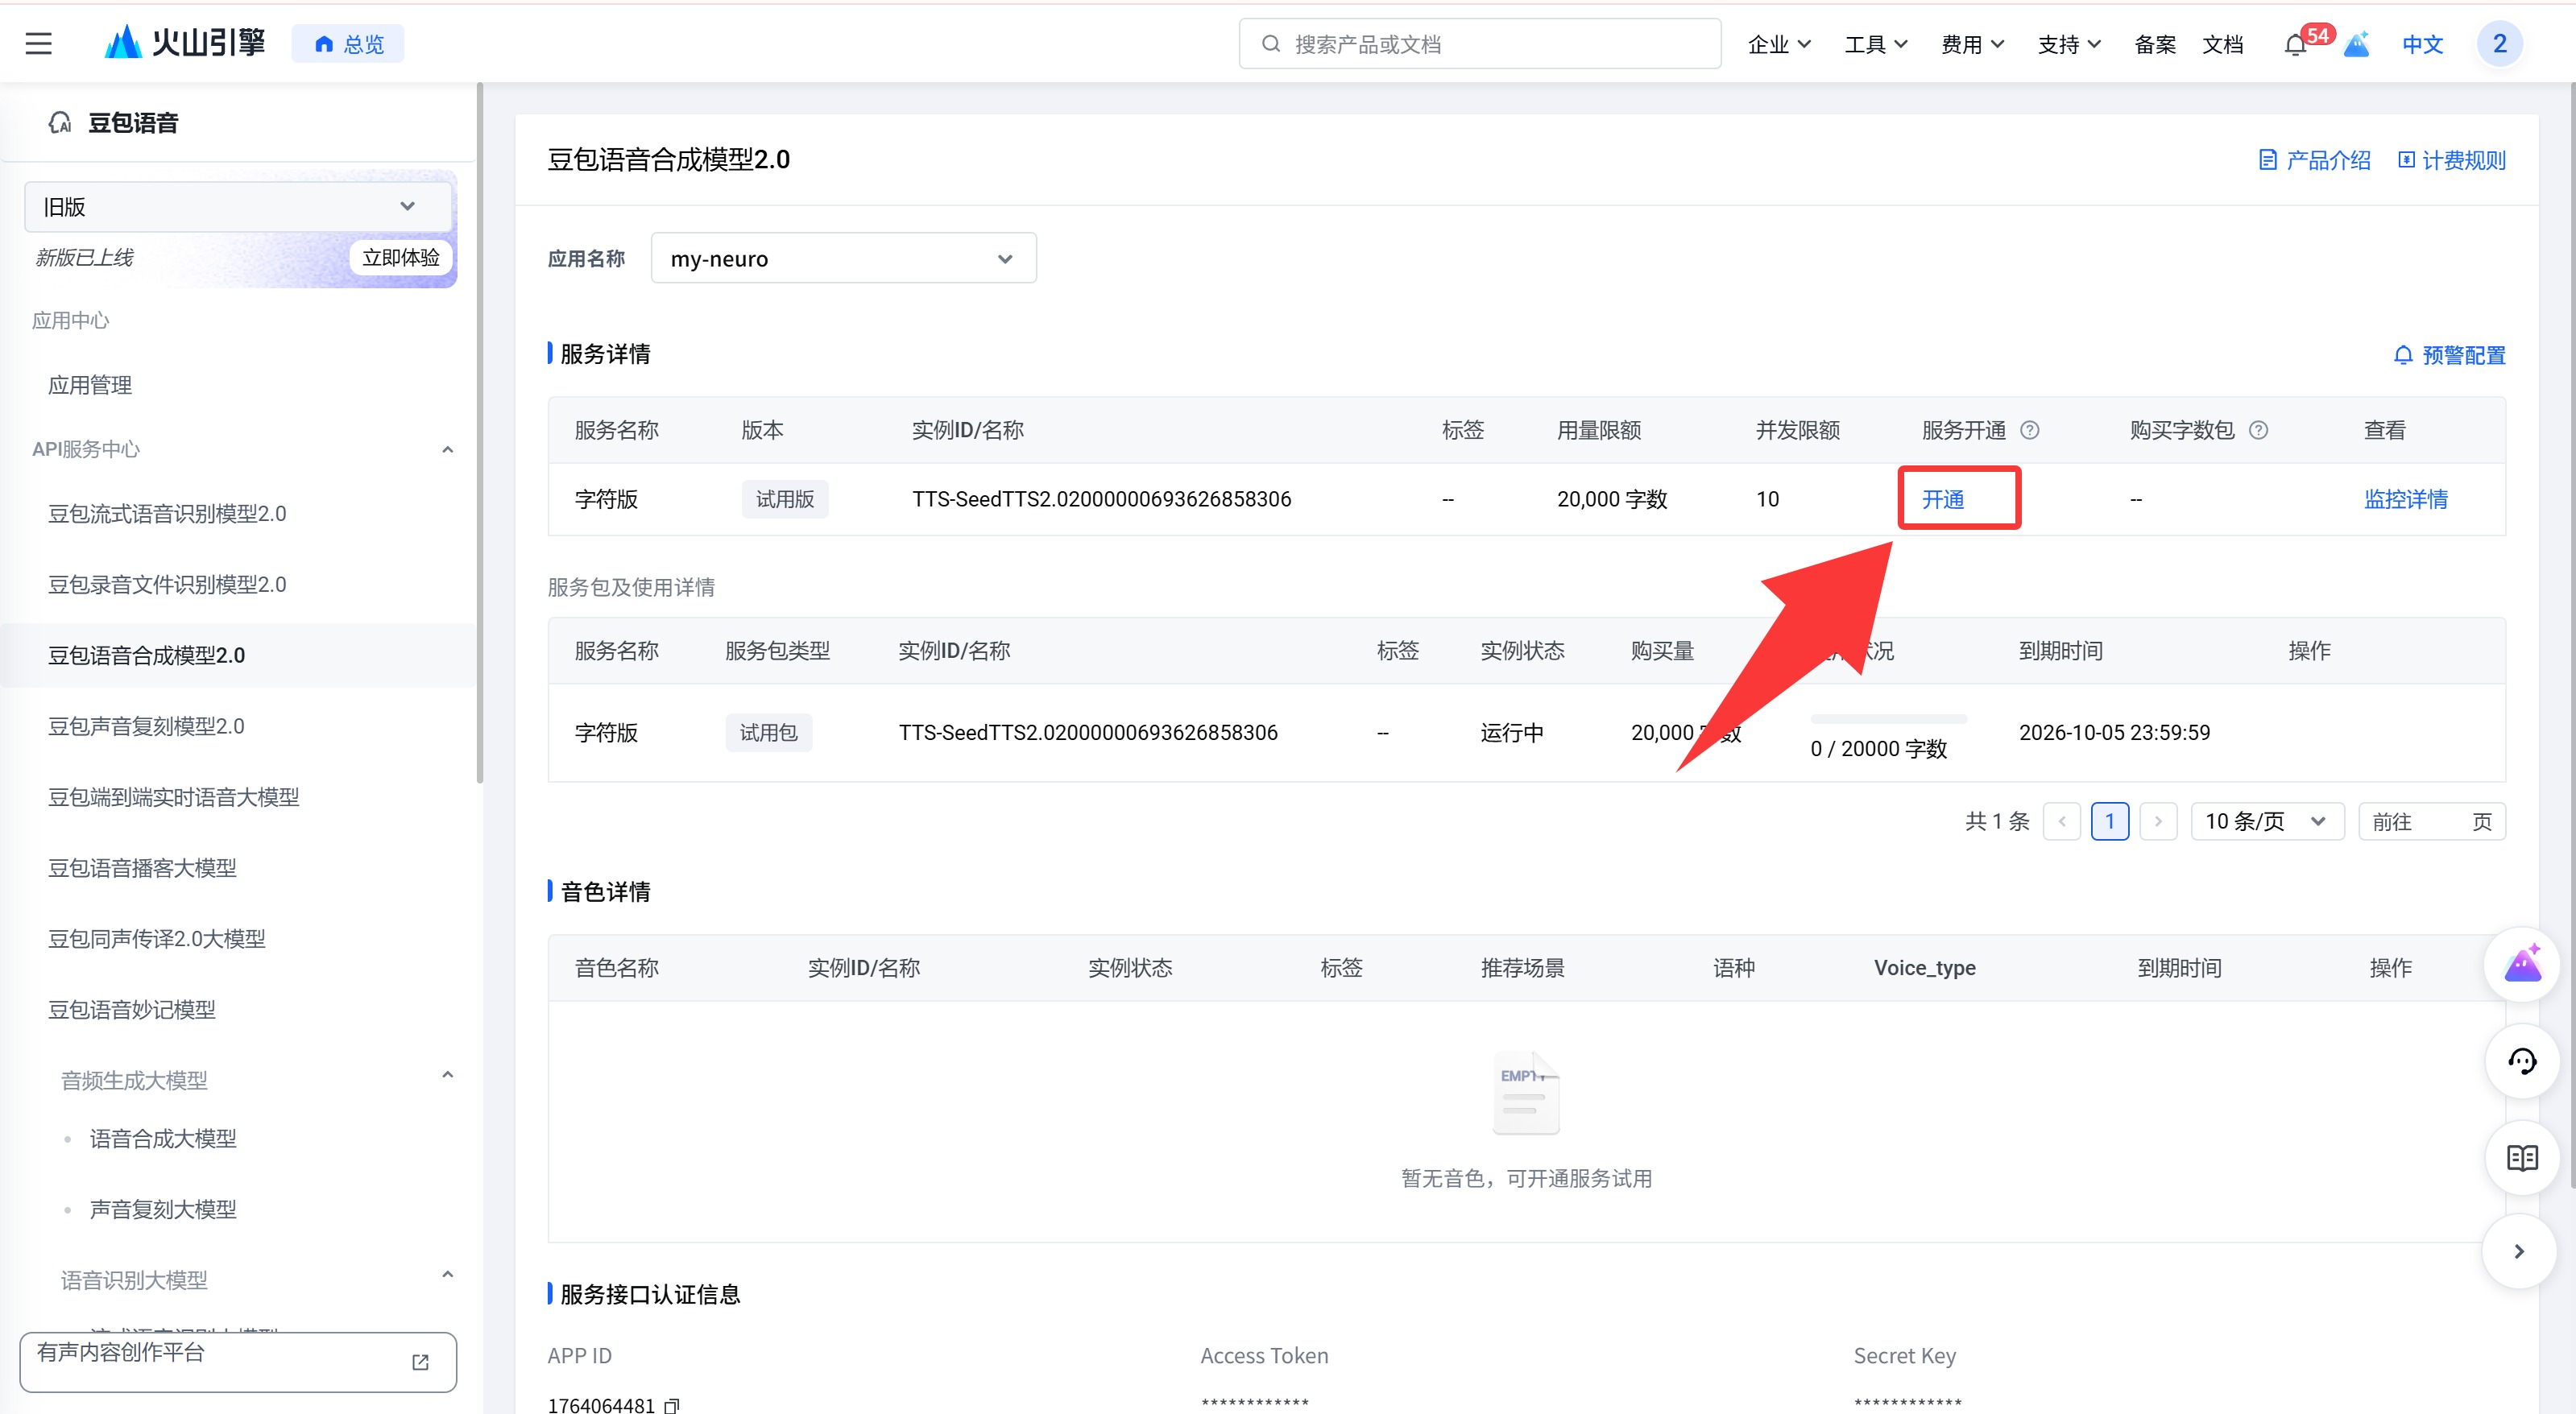Click the notification bell icon
Viewport: 2576px width, 1414px height.
coord(2295,45)
